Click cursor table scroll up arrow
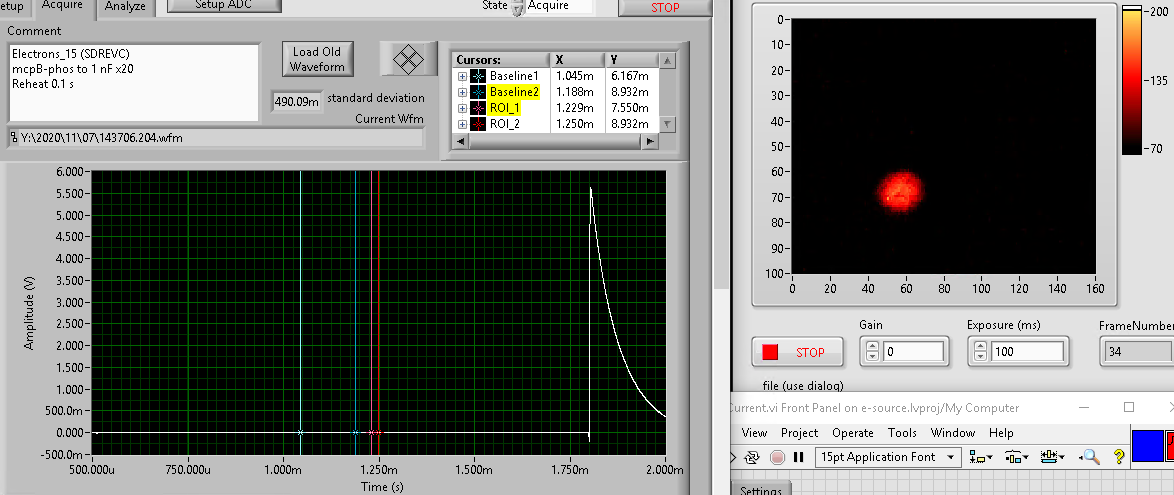 667,60
